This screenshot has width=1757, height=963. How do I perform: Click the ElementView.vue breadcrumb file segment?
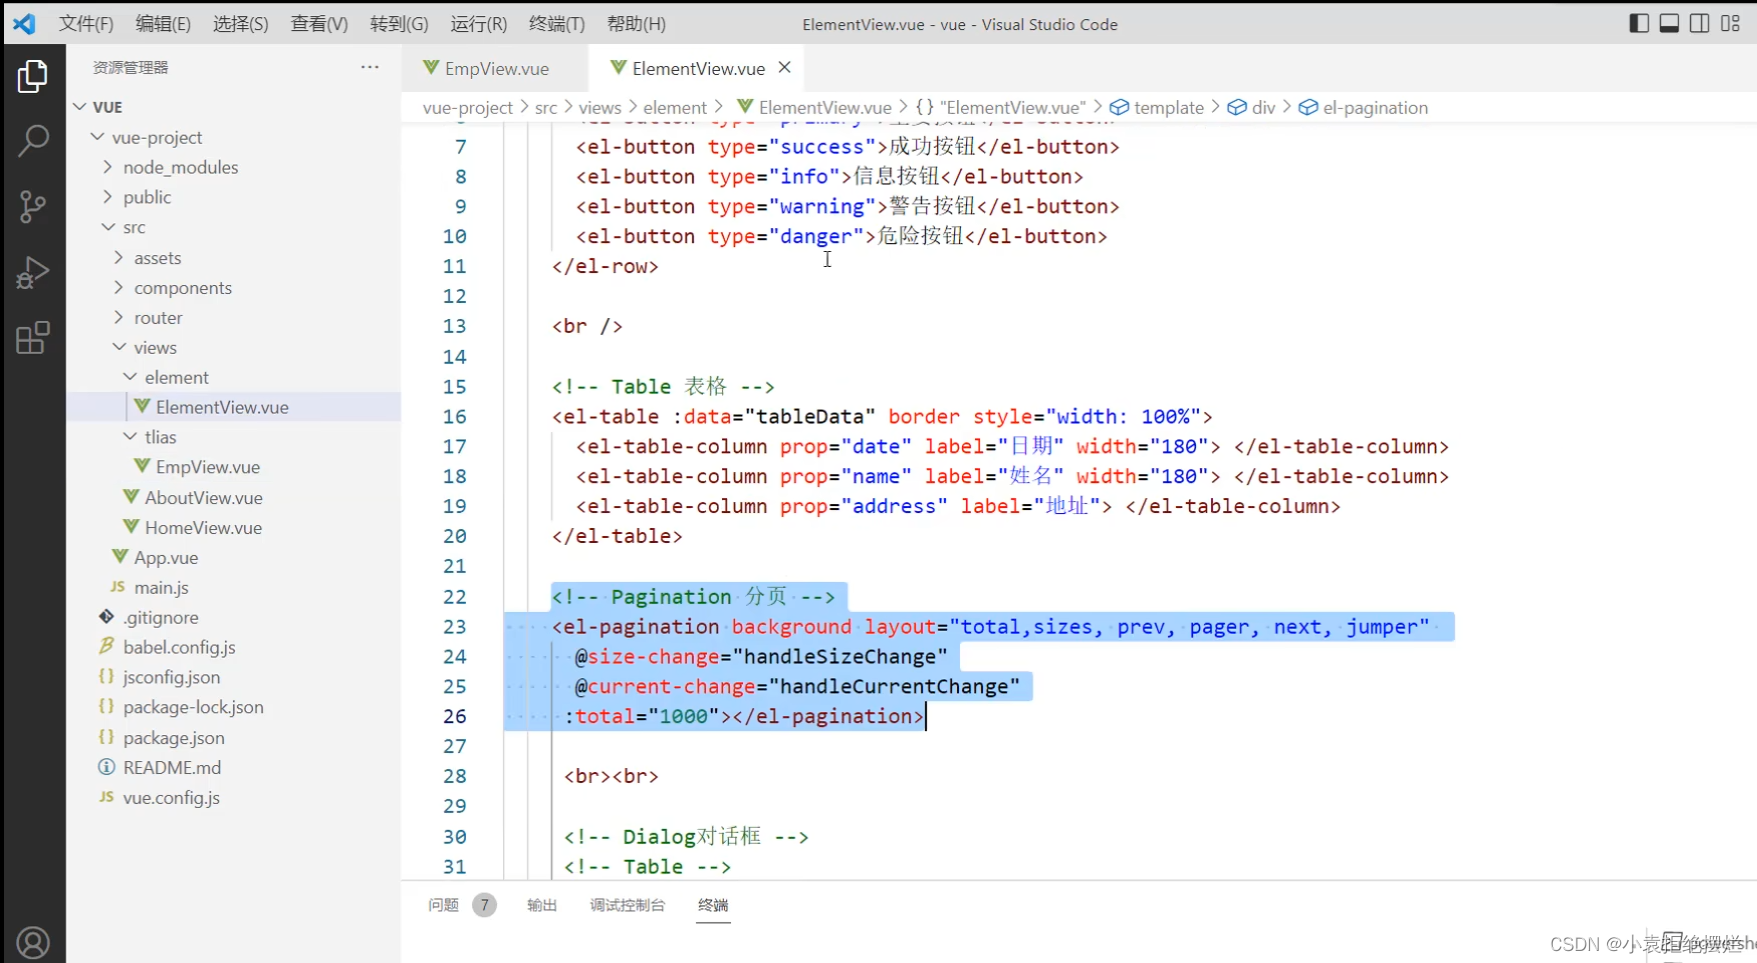(x=814, y=108)
